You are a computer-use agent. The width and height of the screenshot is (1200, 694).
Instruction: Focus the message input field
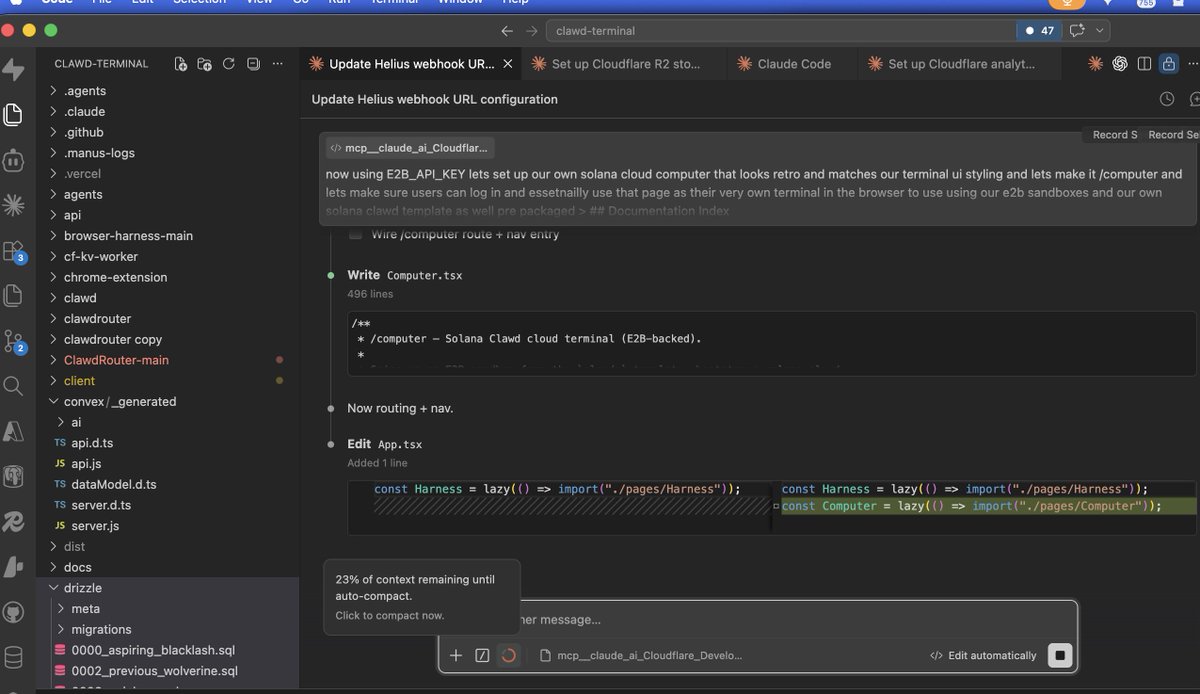(x=757, y=620)
